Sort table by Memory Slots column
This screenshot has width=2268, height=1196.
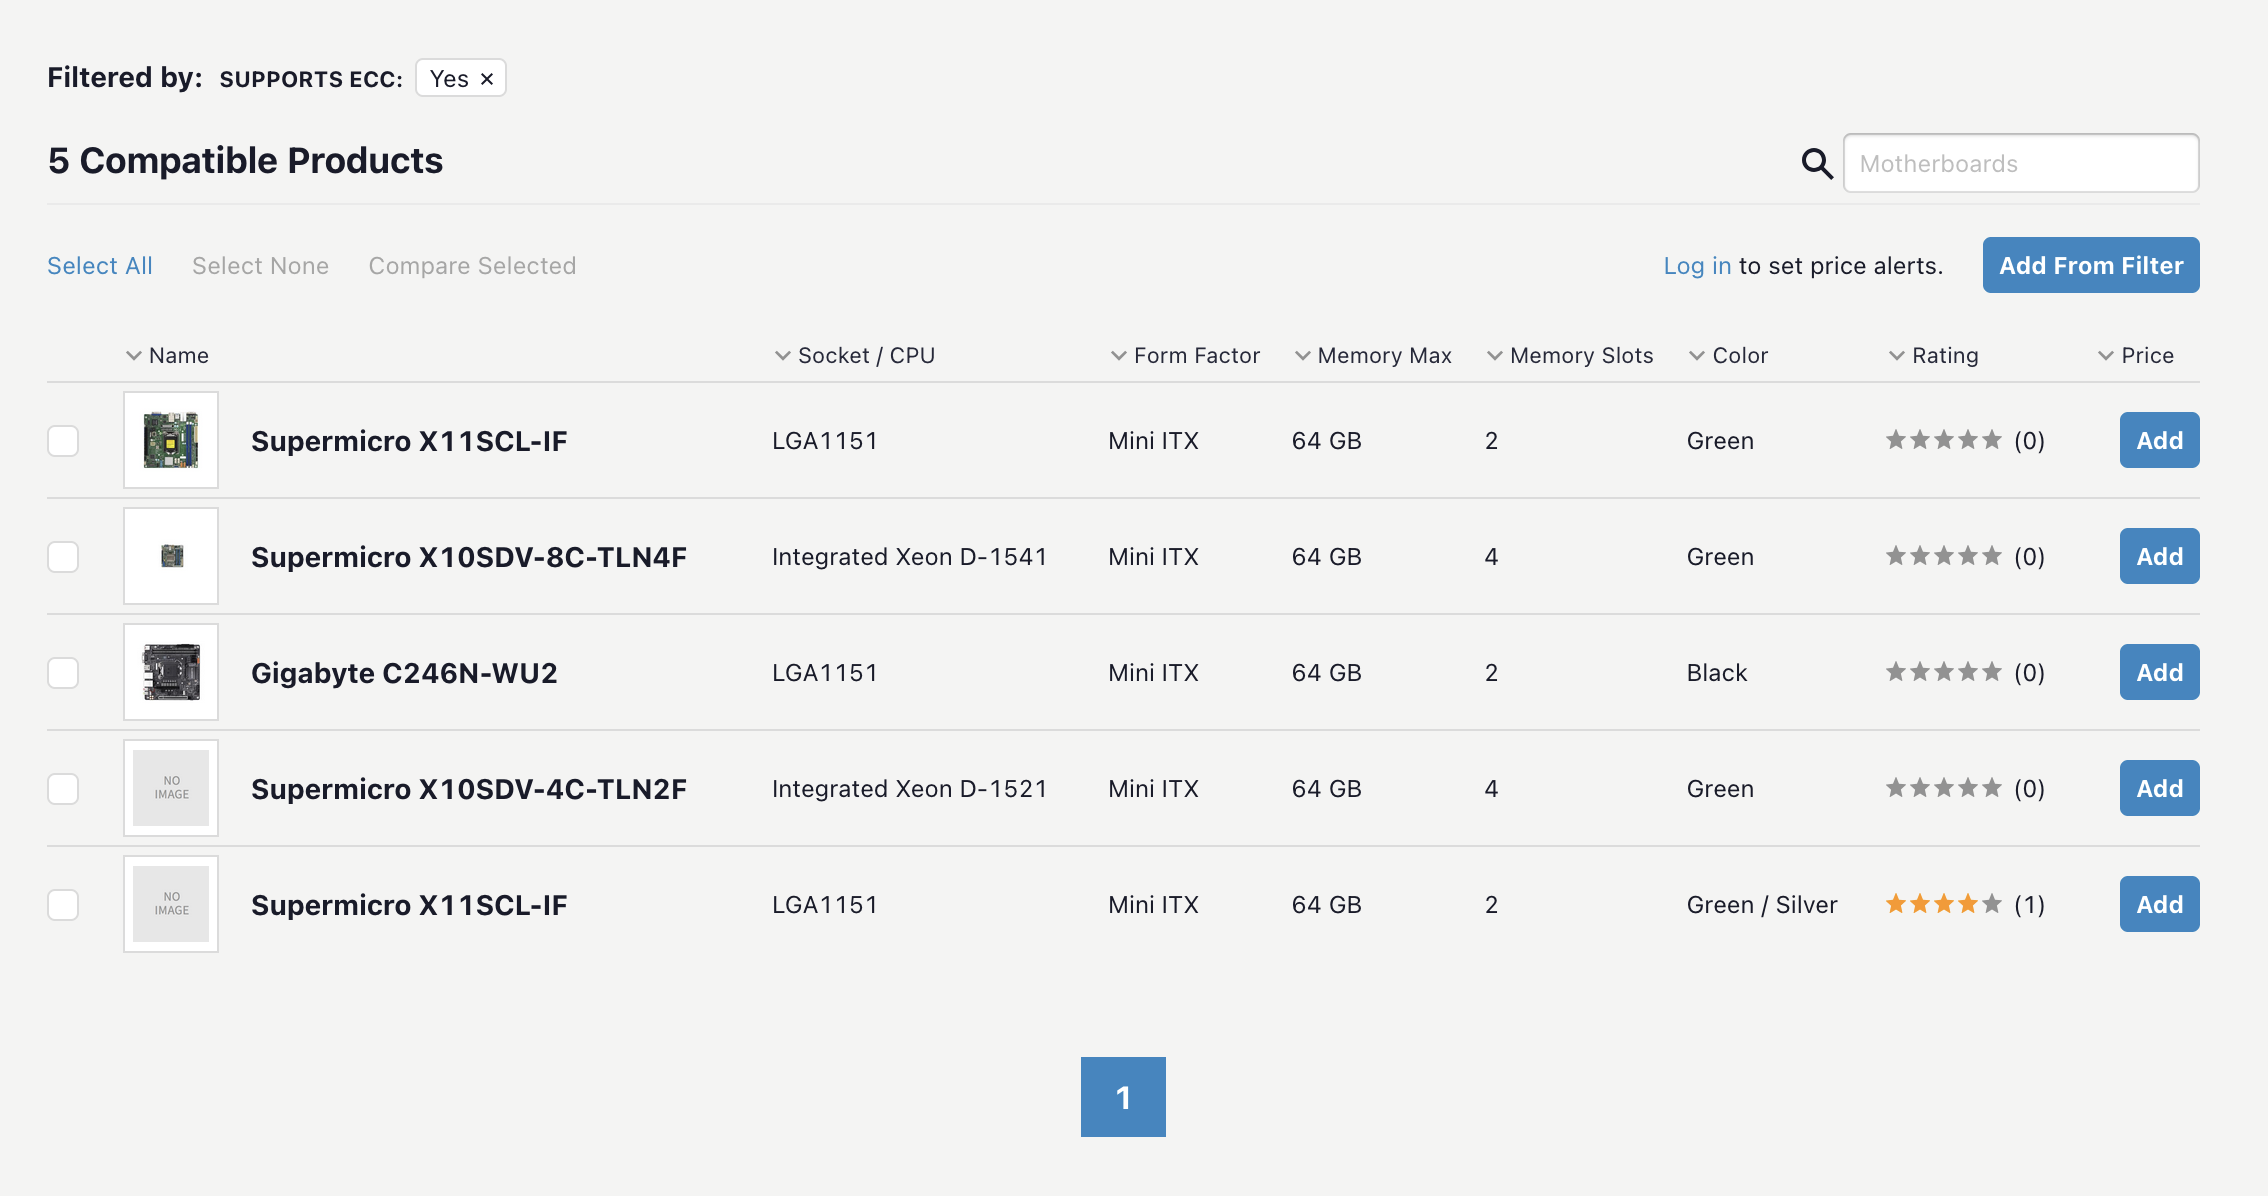click(1570, 355)
